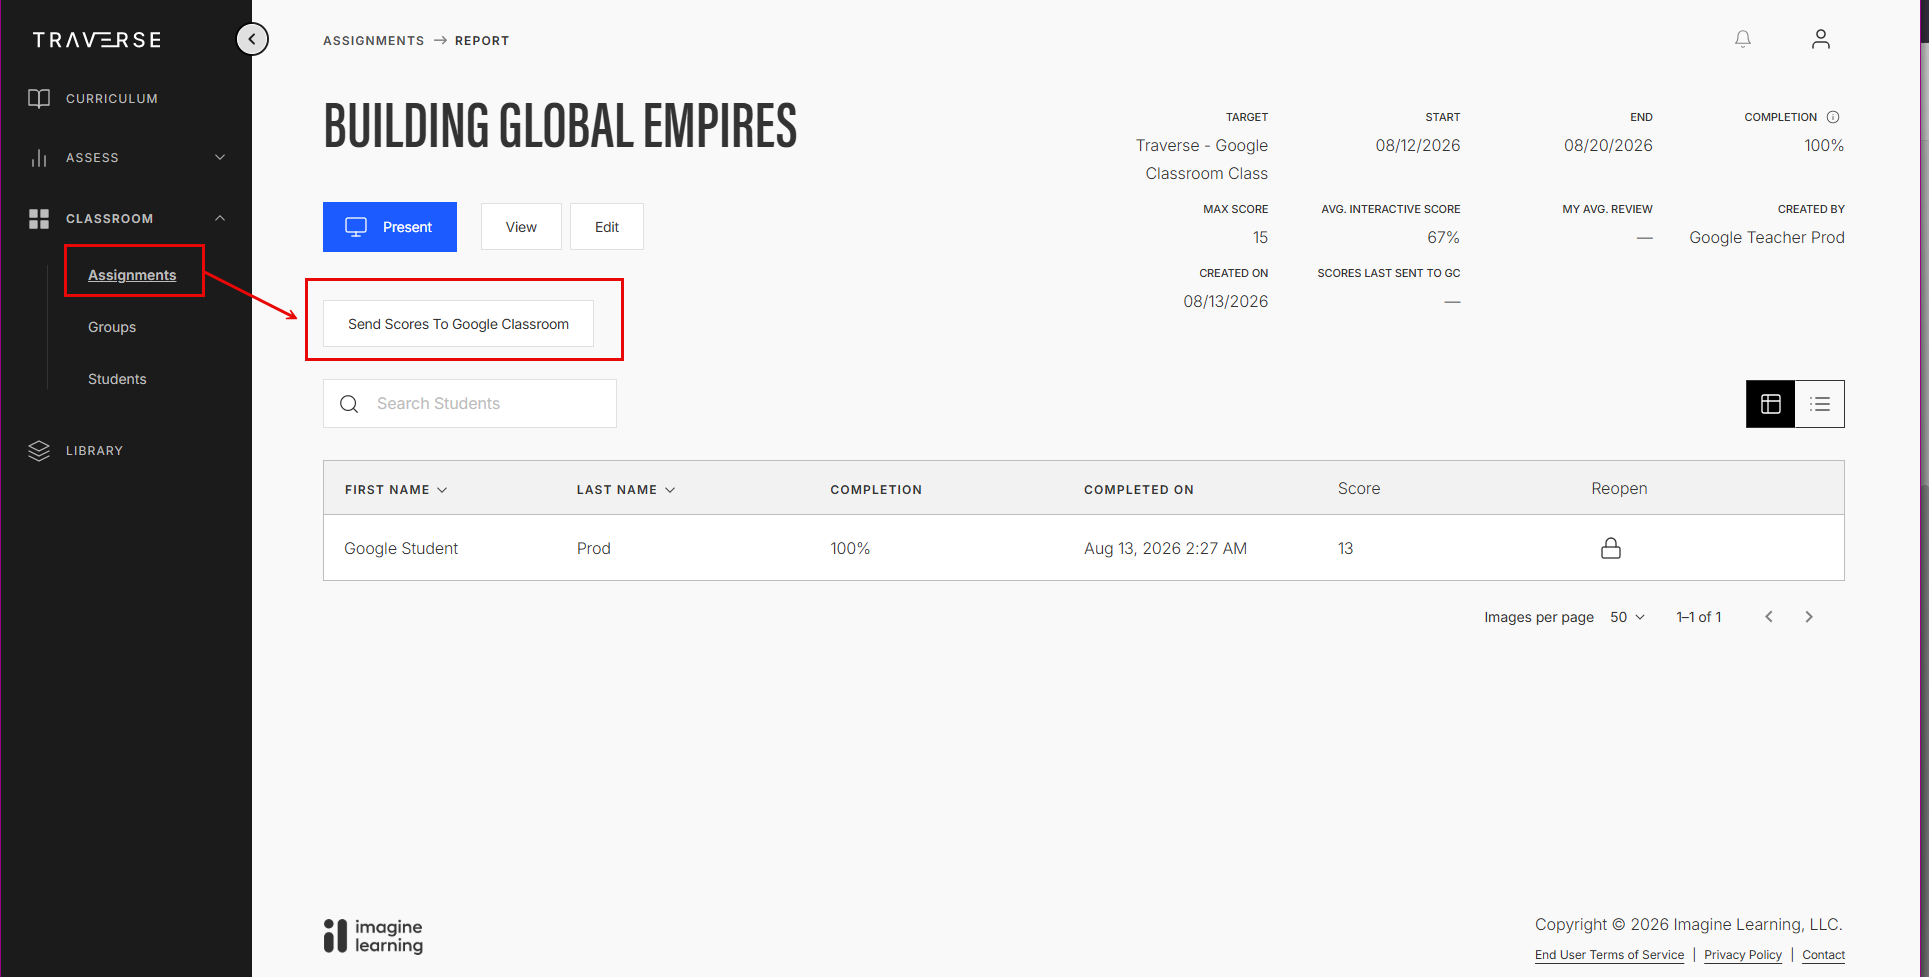1929x977 pixels.
Task: Open the images per page dropdown
Action: (1627, 617)
